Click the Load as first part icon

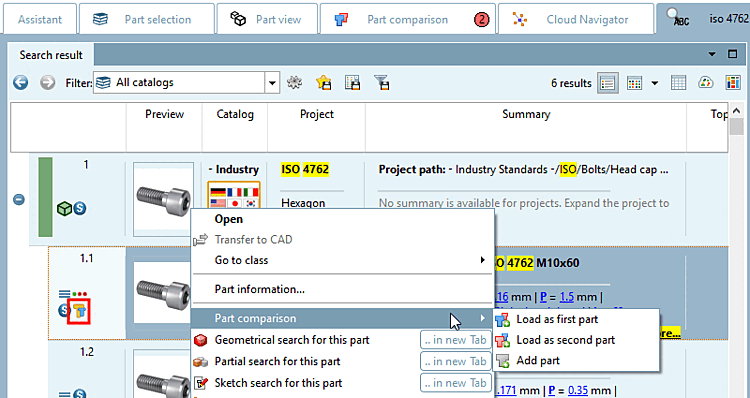click(503, 320)
